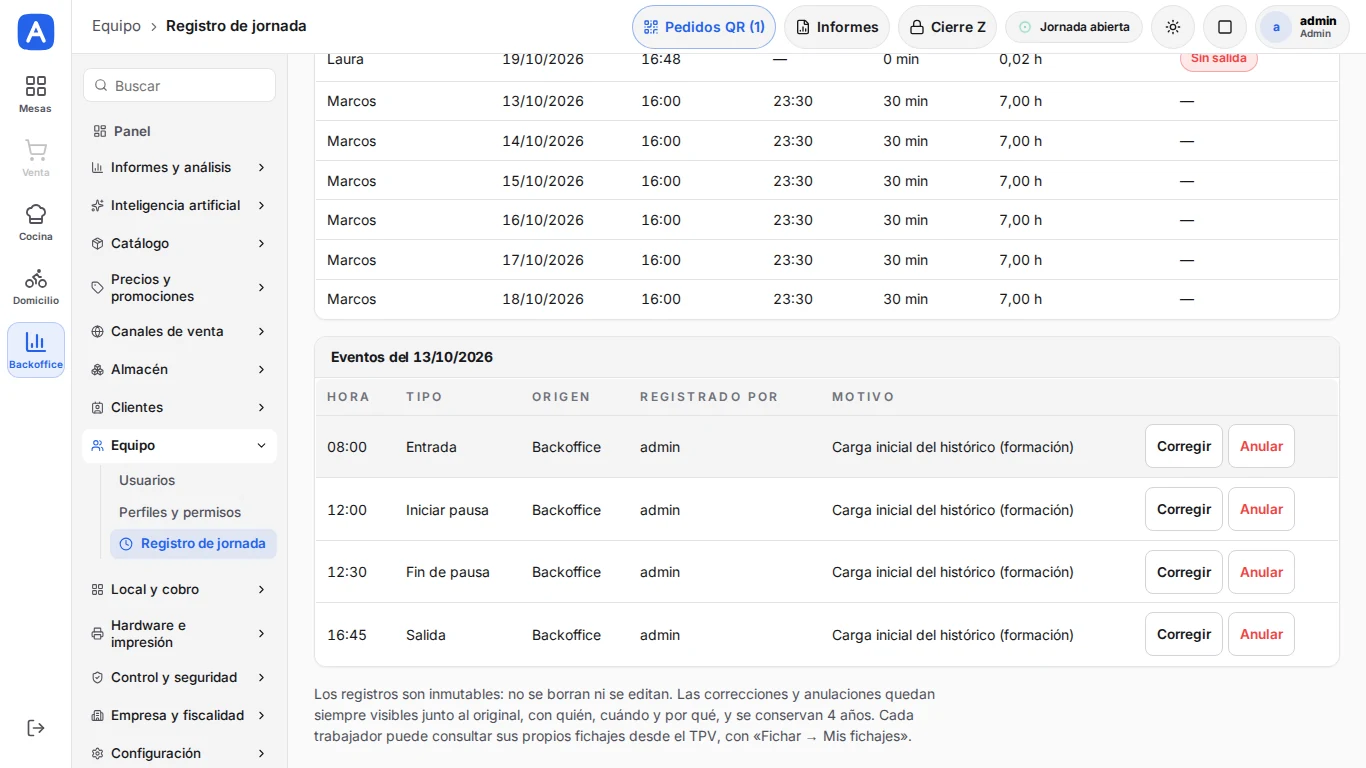Expand Canales de venta section
This screenshot has width=1366, height=768.
point(180,331)
